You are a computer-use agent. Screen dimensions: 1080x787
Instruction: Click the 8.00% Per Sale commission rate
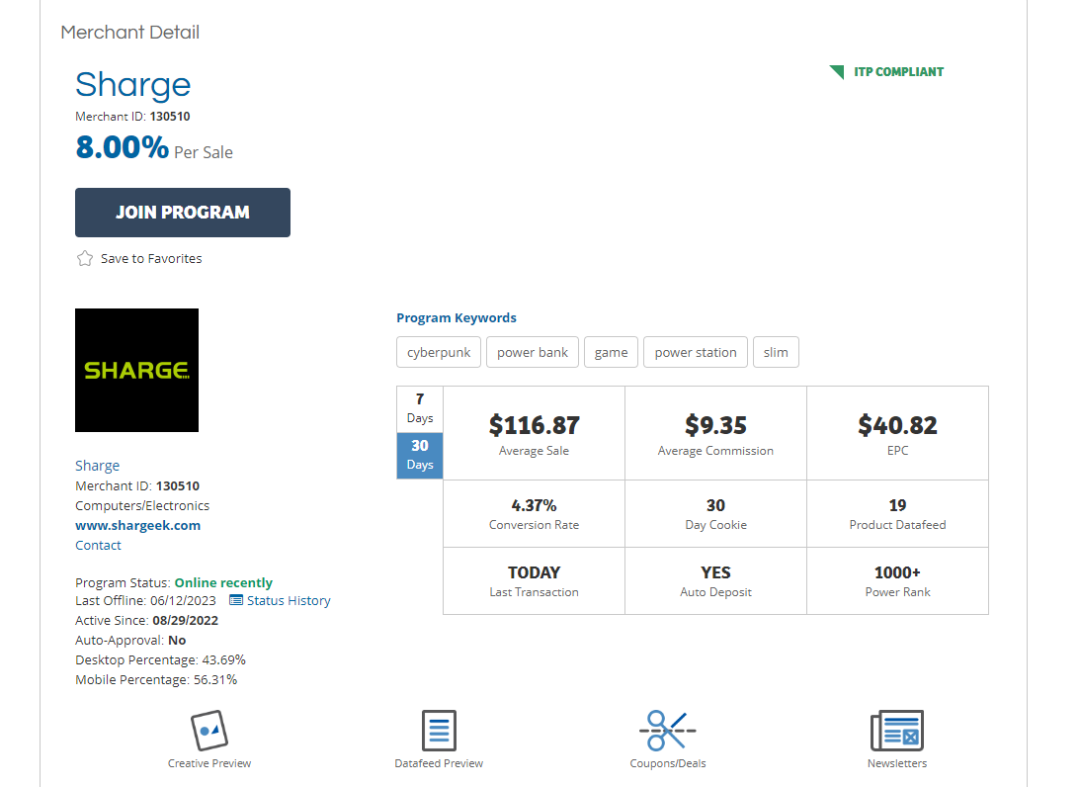coord(154,147)
